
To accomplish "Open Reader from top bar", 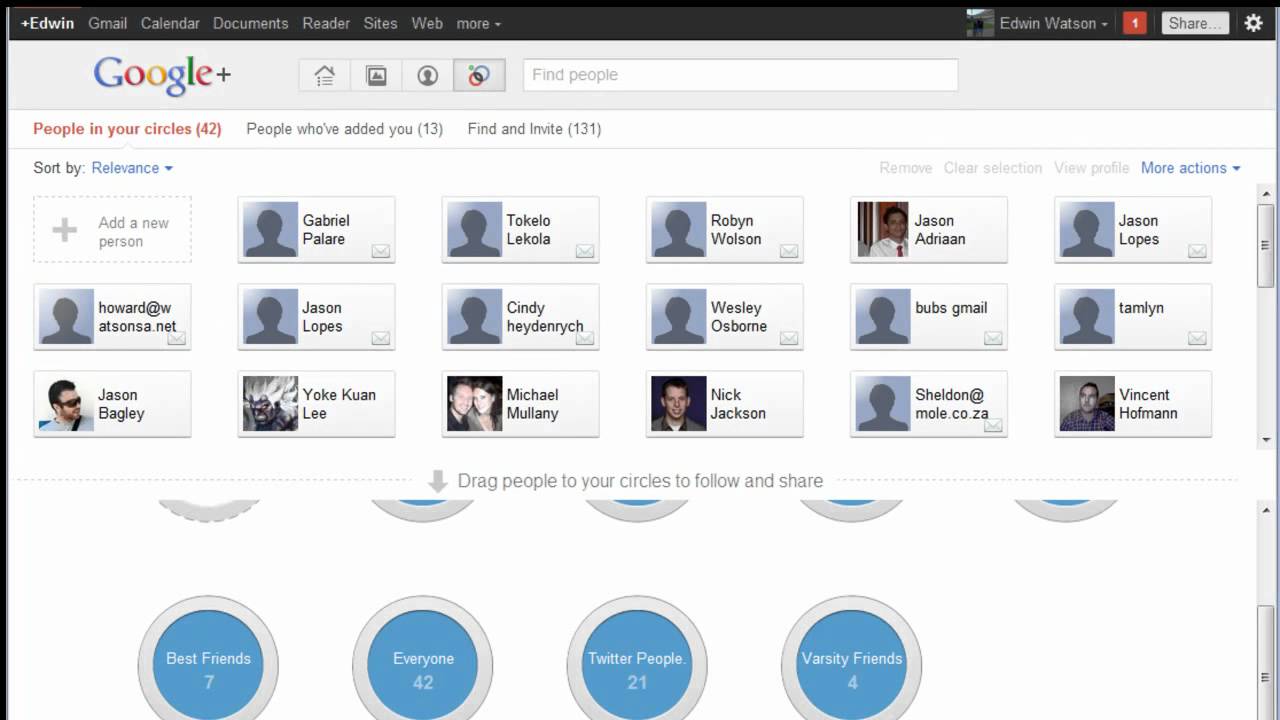I will coord(326,23).
